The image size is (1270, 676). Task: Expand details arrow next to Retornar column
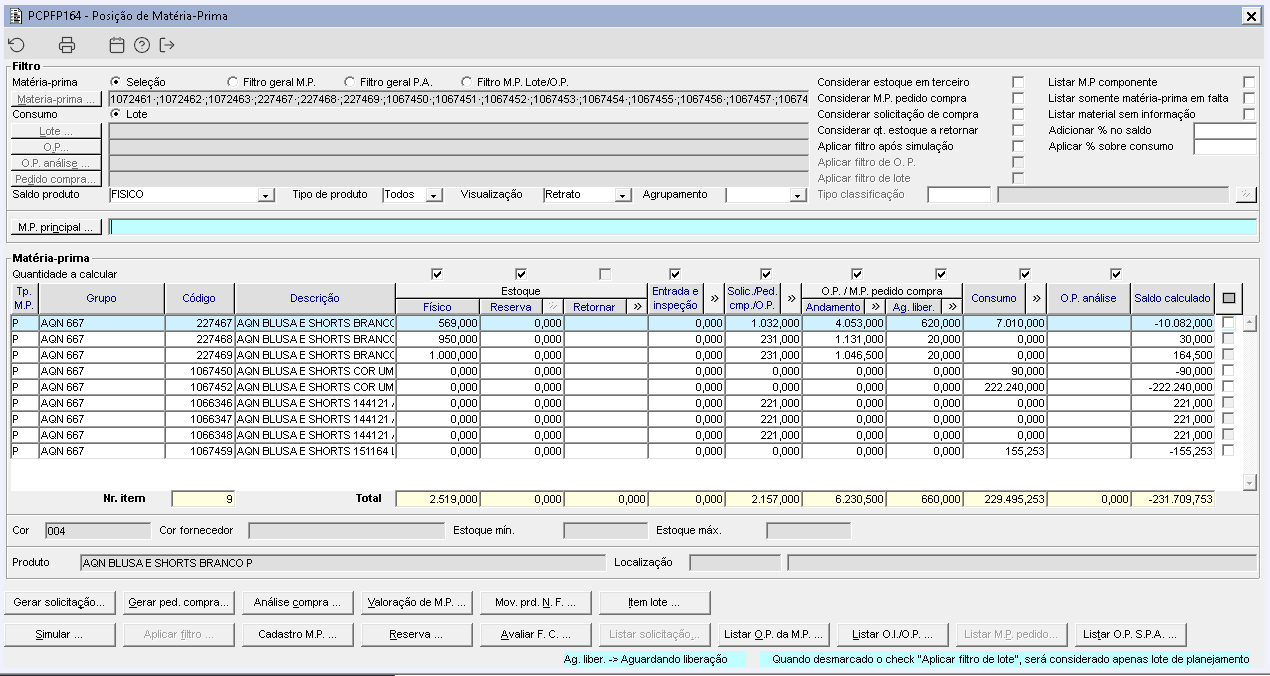(638, 307)
